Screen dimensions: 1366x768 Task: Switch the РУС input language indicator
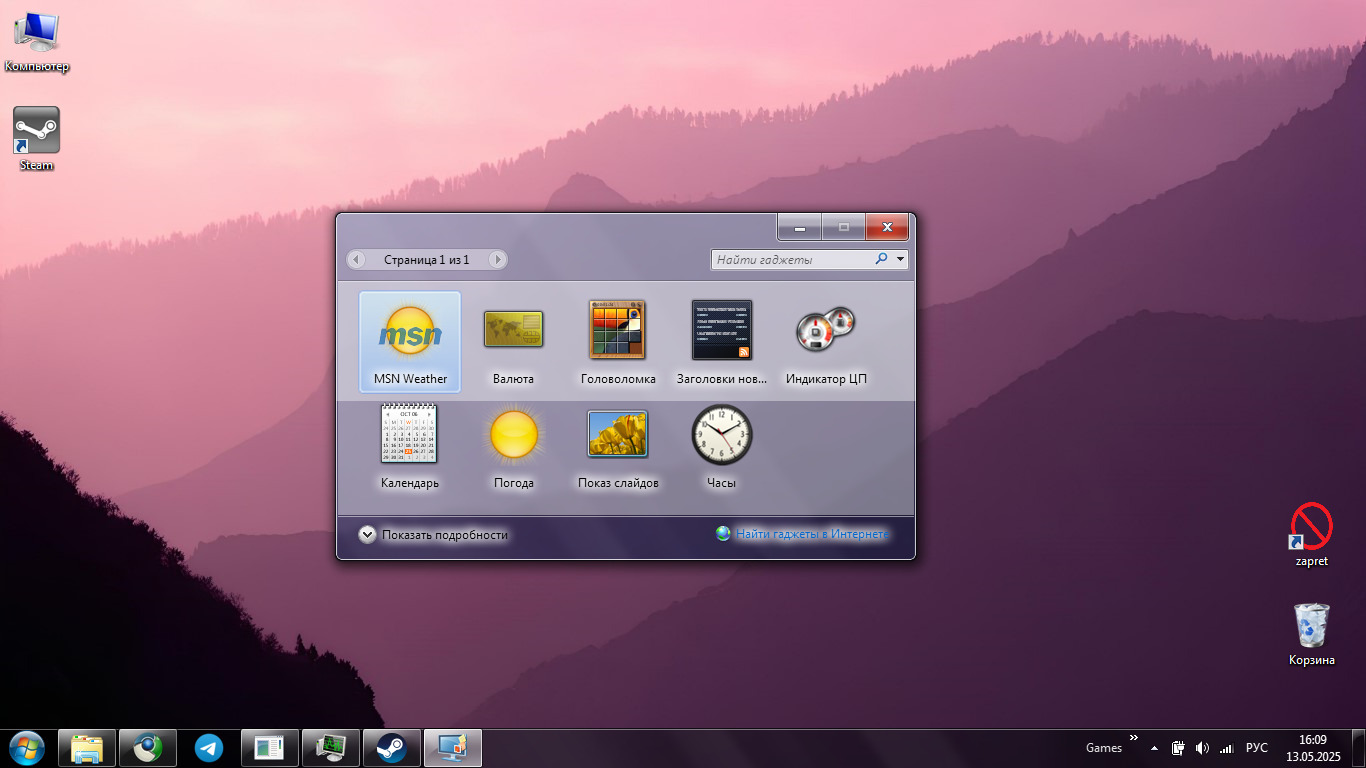tap(1257, 748)
